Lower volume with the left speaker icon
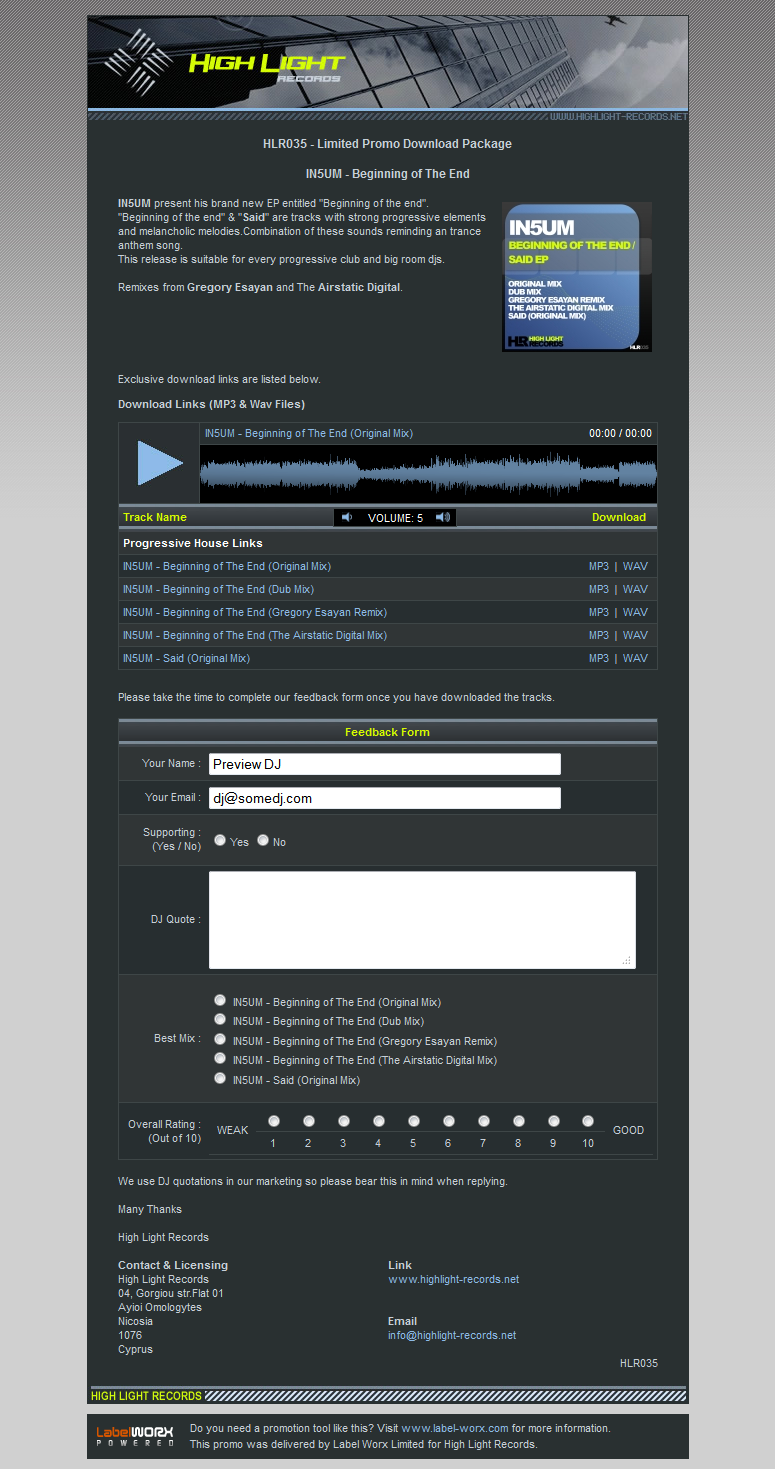The width and height of the screenshot is (775, 1469). coord(347,517)
